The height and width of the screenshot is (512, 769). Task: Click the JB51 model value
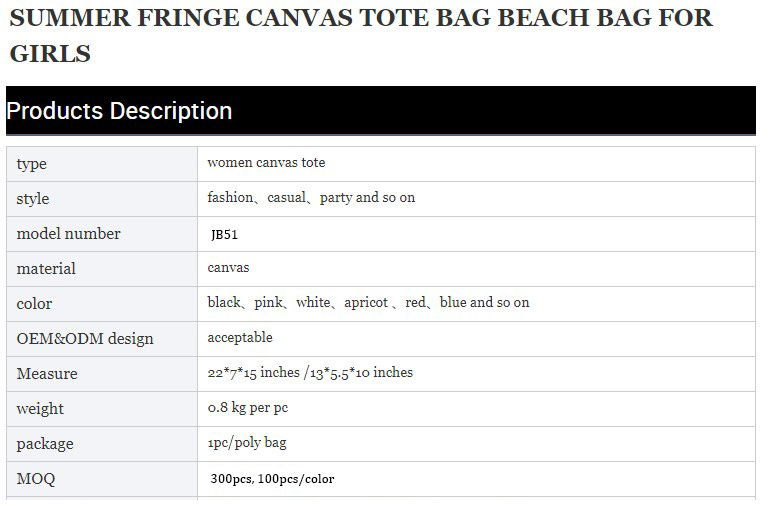[x=224, y=234]
